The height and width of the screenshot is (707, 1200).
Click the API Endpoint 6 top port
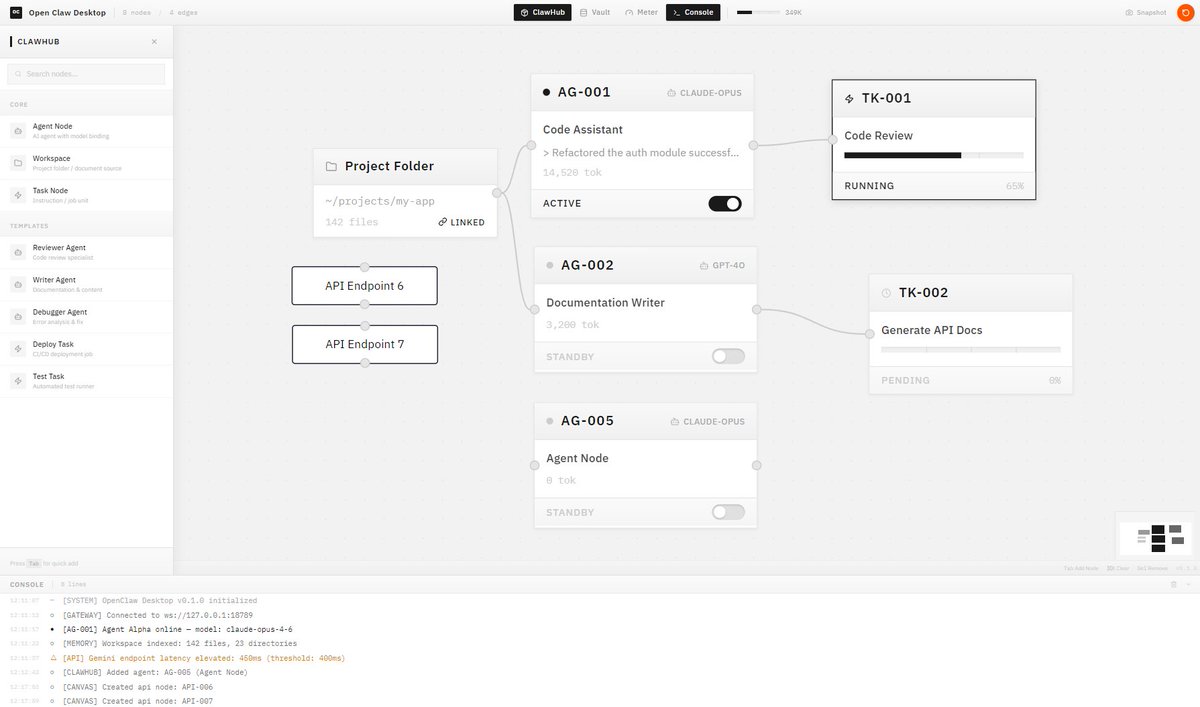[x=365, y=266]
